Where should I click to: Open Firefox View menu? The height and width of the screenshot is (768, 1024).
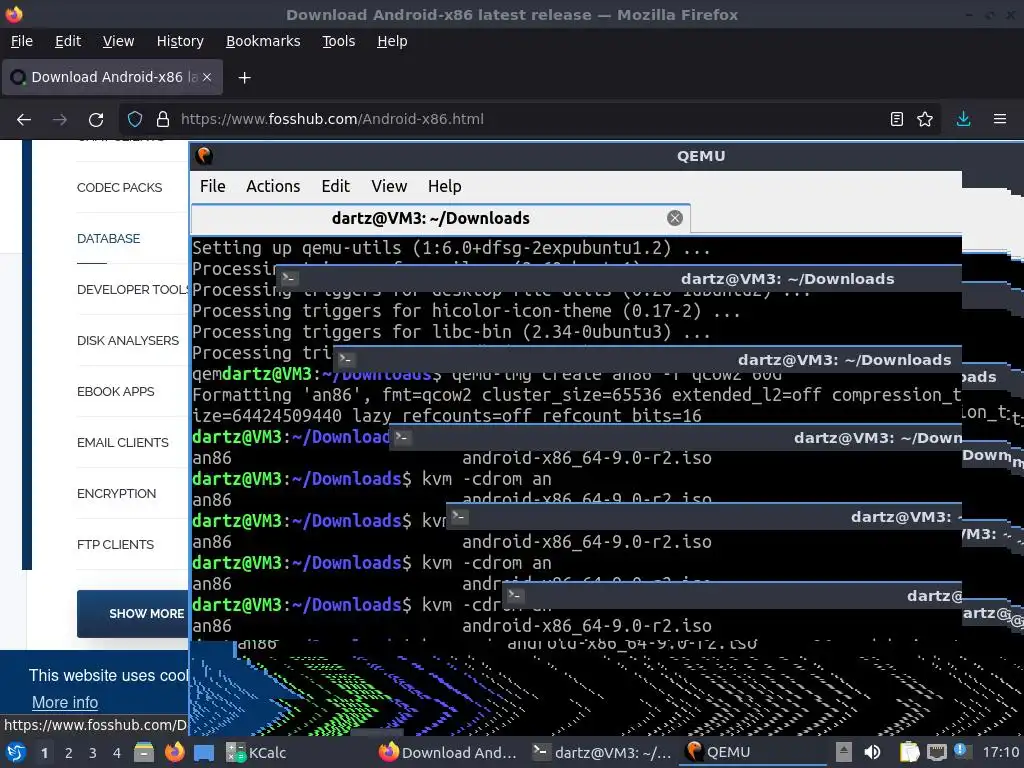[x=118, y=41]
